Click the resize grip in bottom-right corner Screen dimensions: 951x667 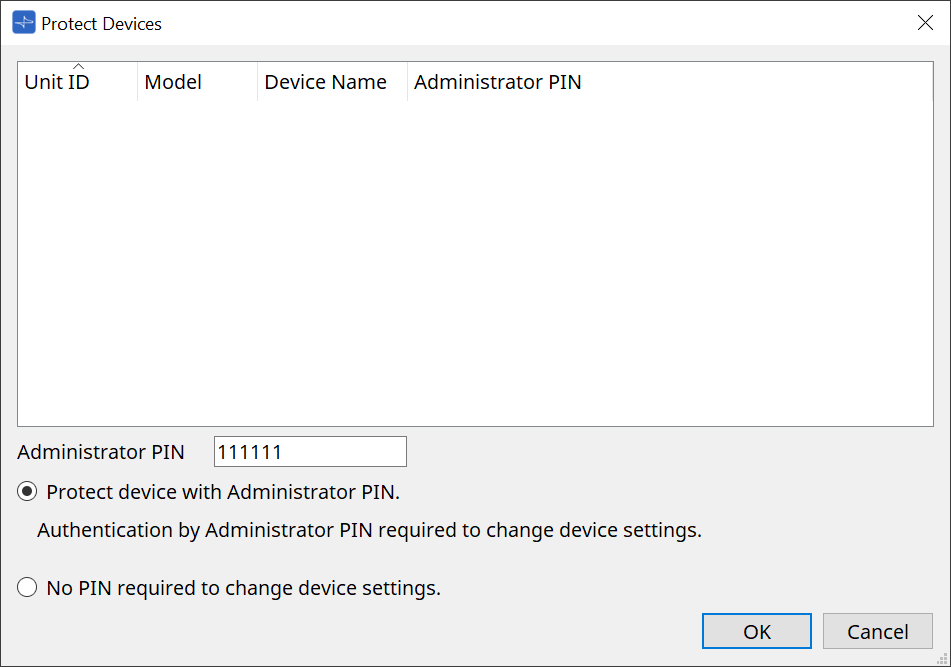[941, 659]
